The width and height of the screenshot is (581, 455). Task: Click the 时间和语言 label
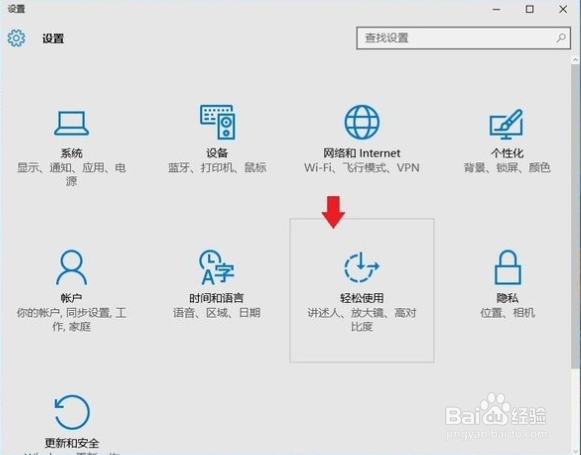(x=217, y=298)
